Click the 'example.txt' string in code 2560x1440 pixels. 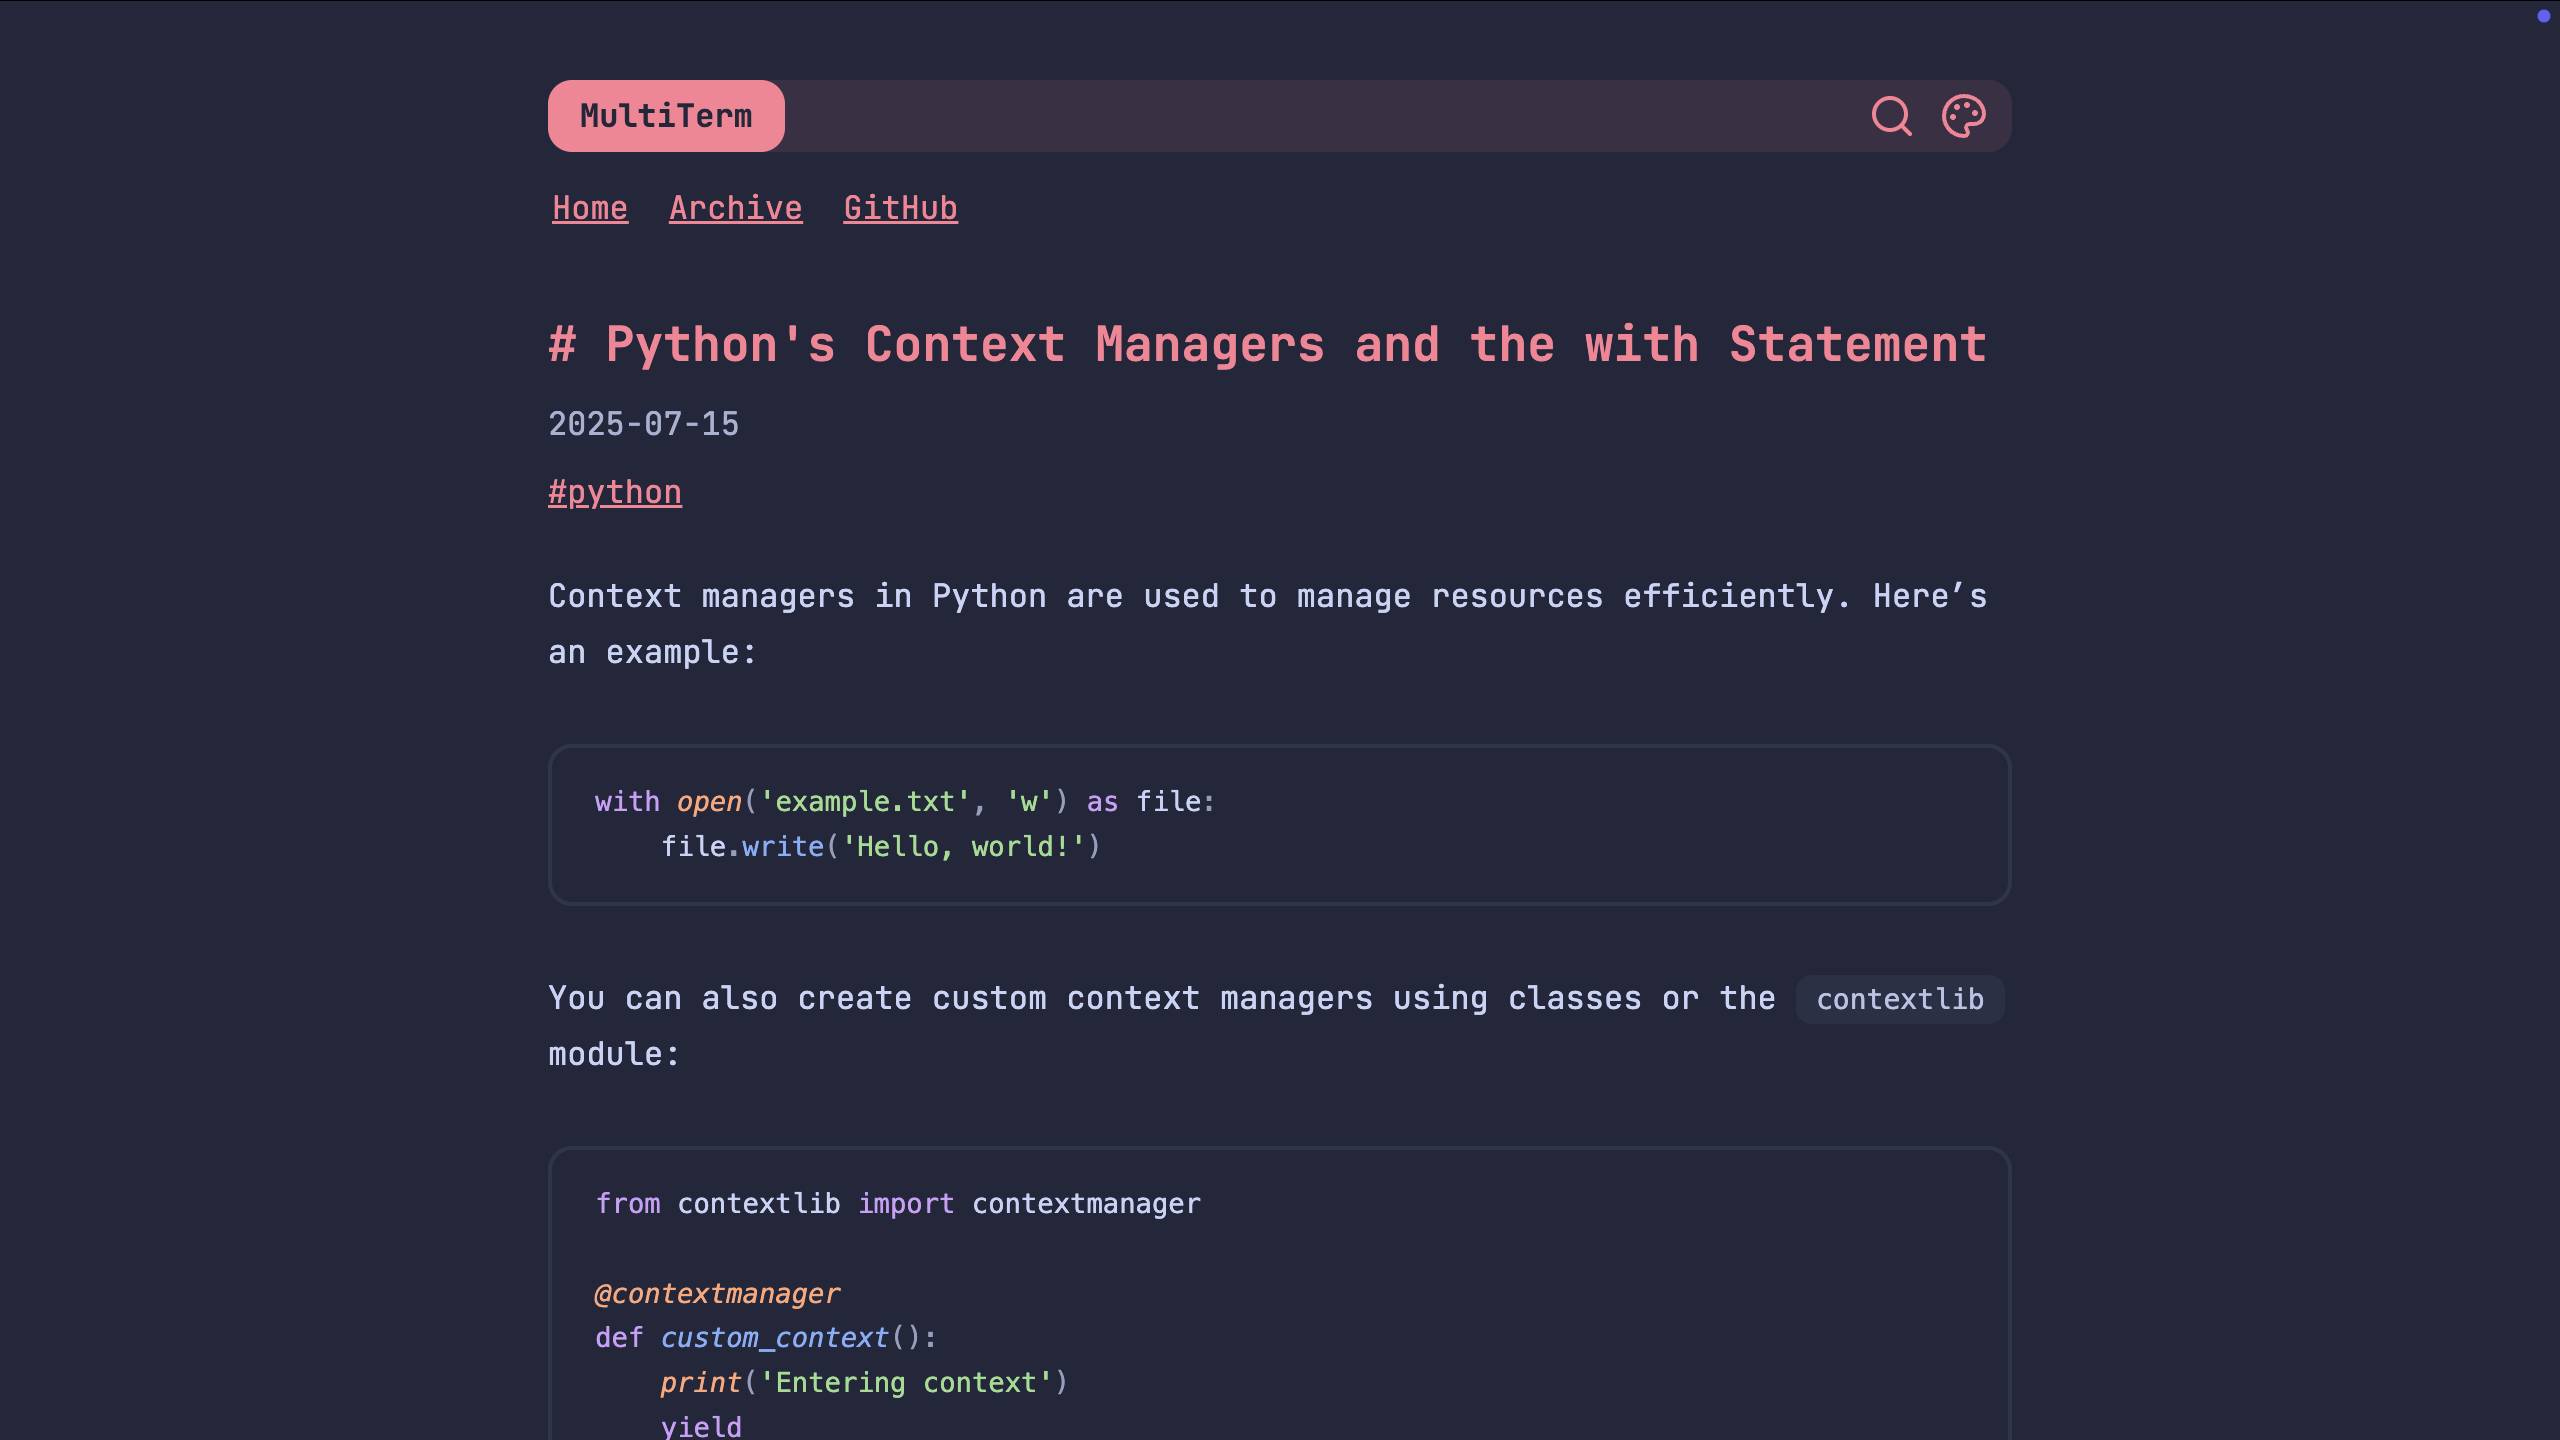click(x=864, y=802)
